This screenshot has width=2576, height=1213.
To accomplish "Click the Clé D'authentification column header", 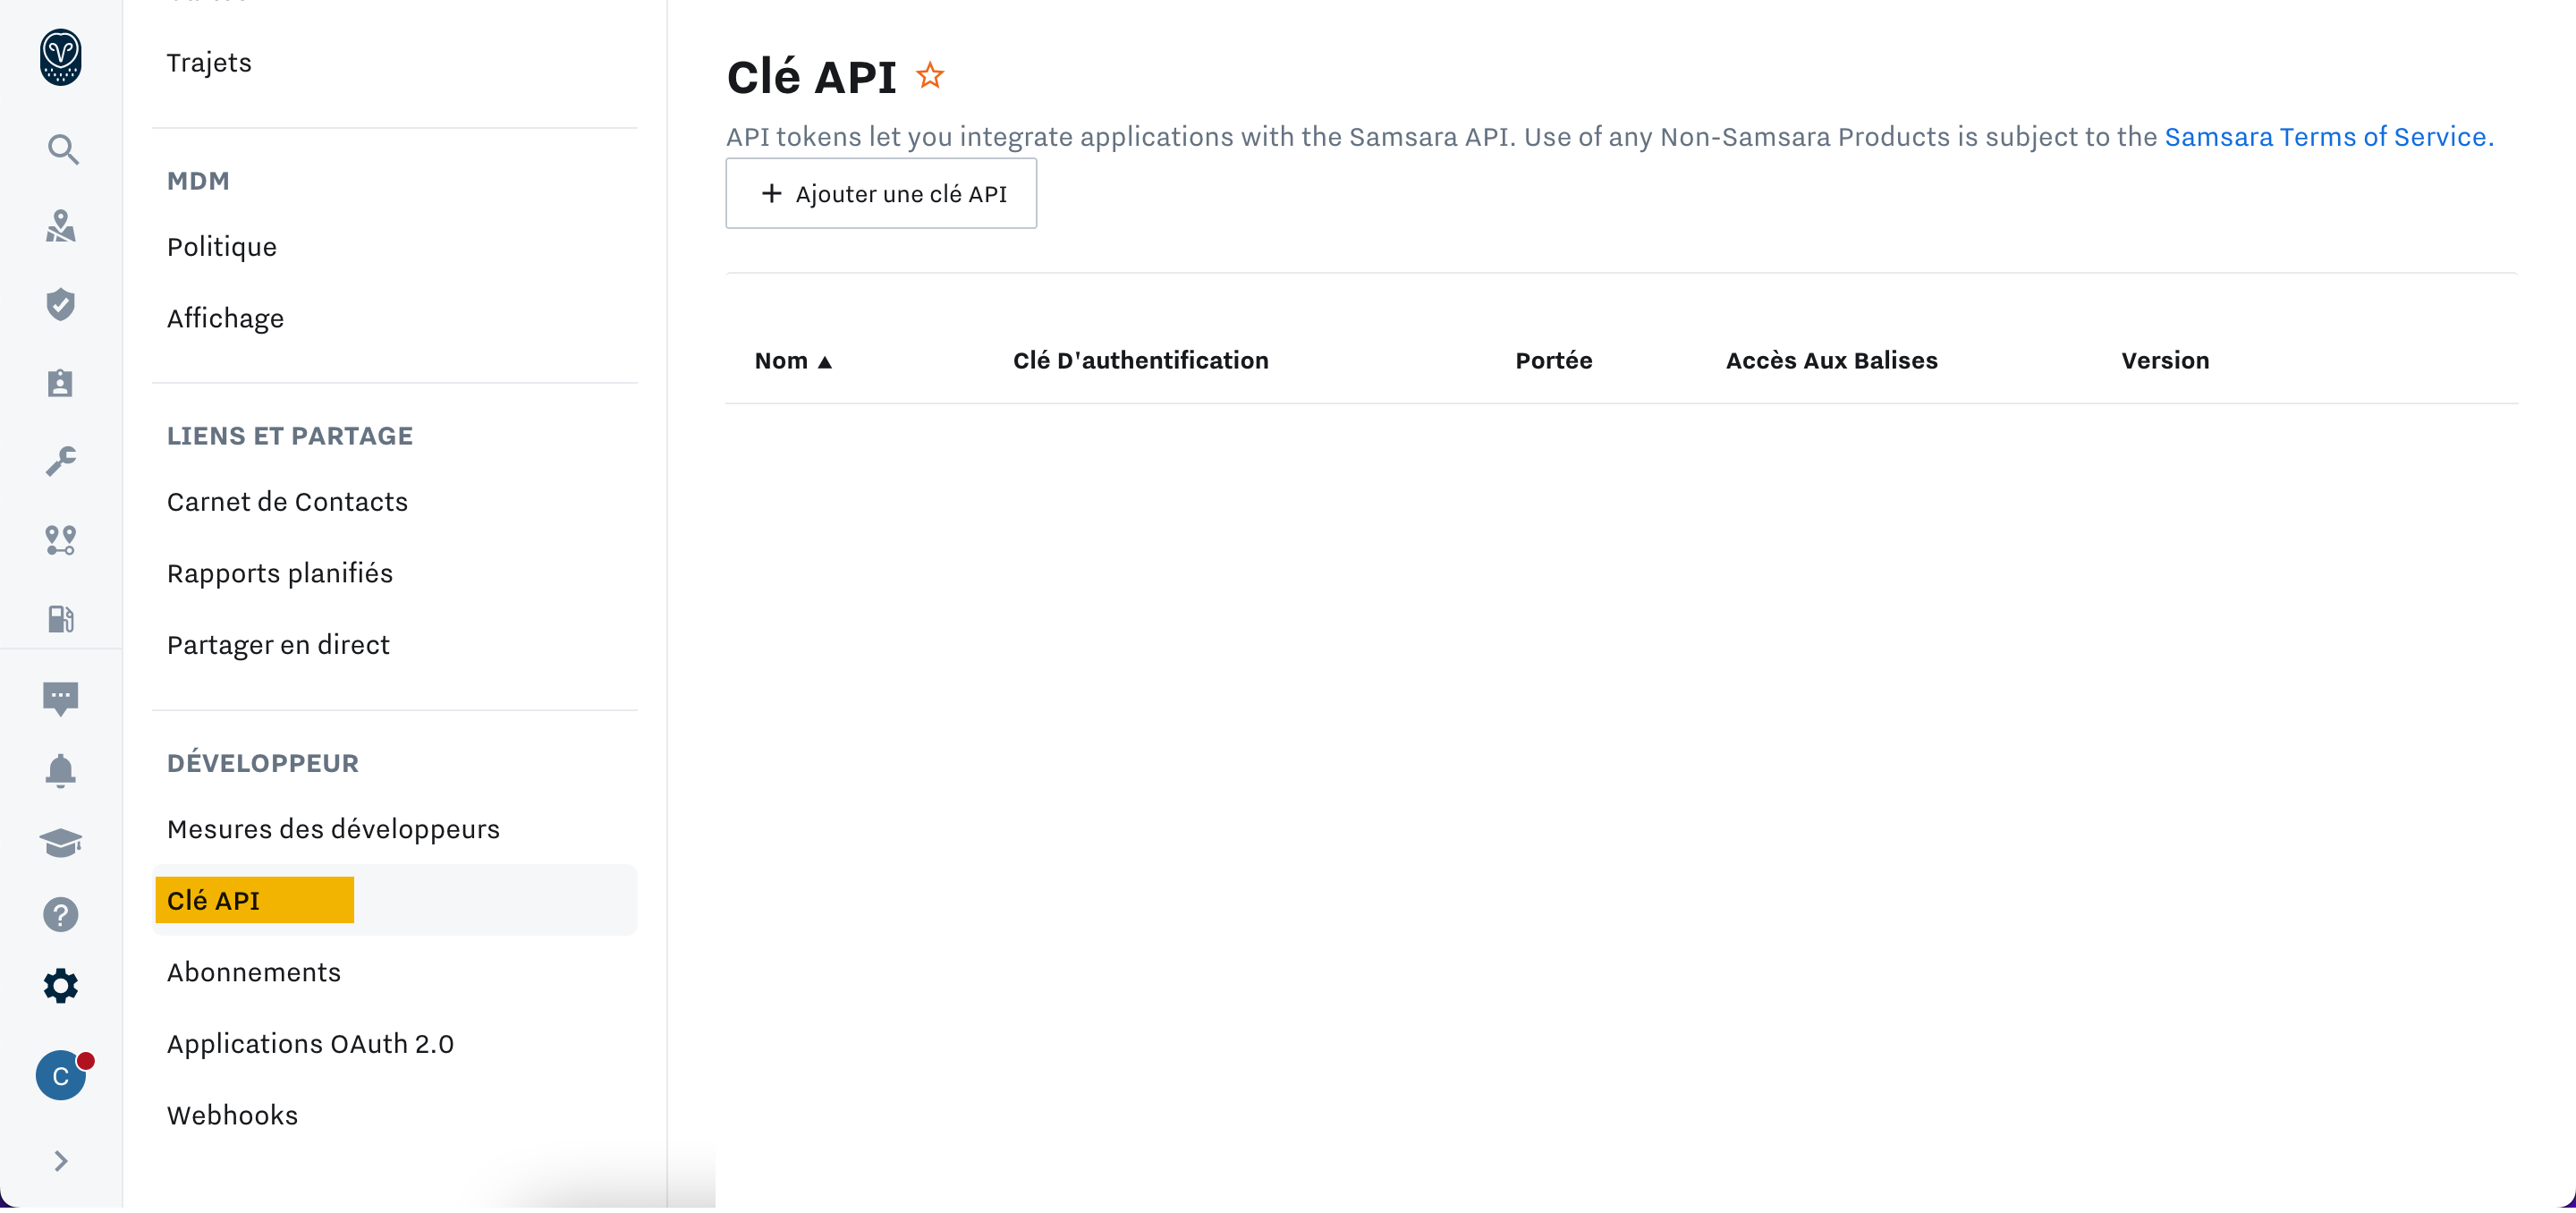I will [x=1140, y=361].
